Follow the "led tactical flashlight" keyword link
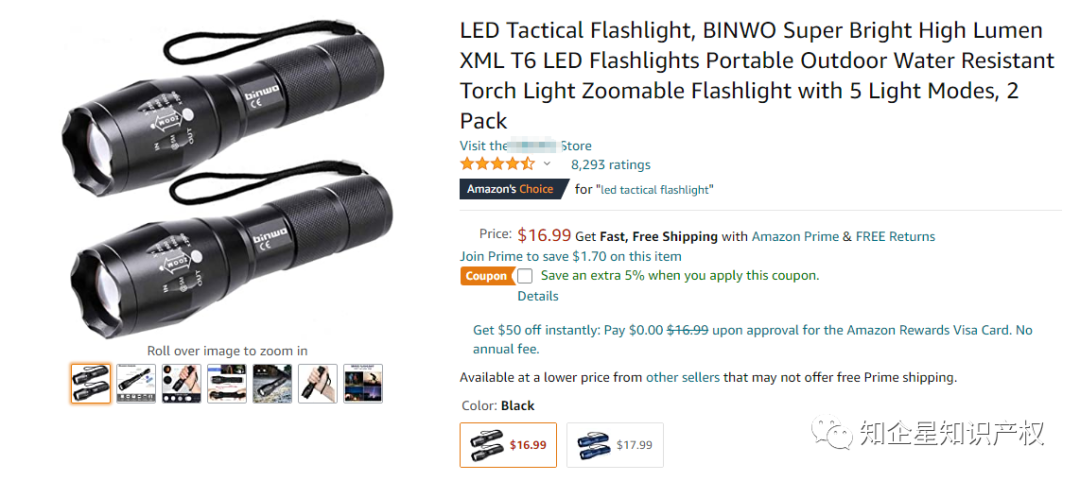 click(656, 190)
